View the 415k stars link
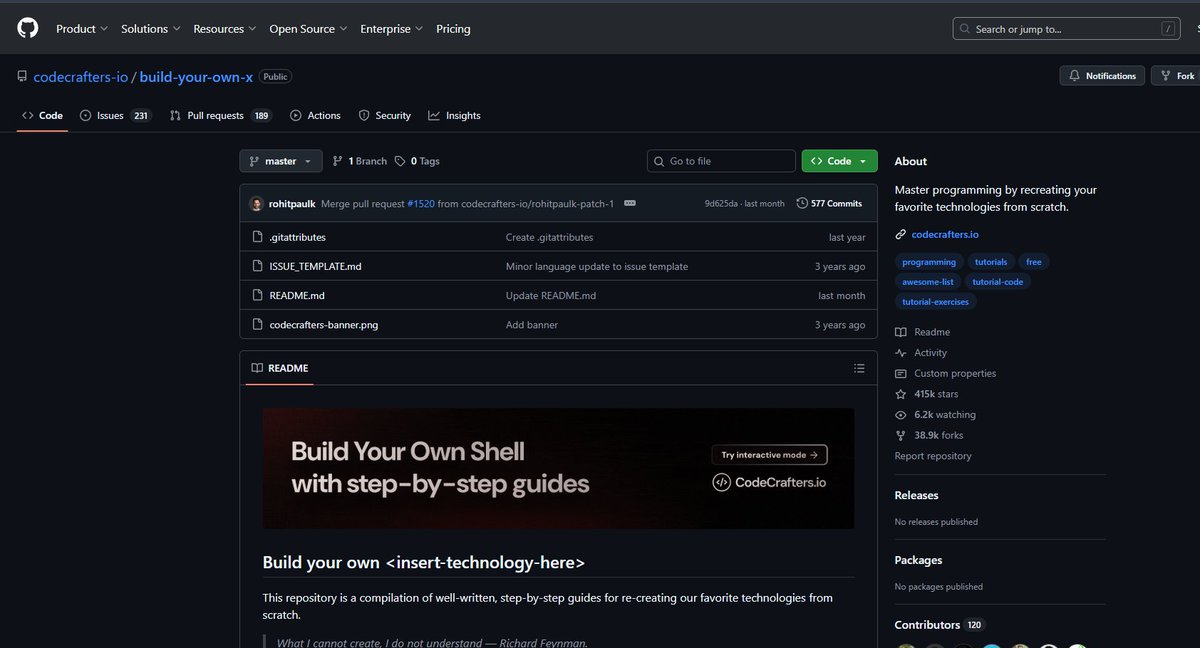The image size is (1200, 648). coord(927,394)
